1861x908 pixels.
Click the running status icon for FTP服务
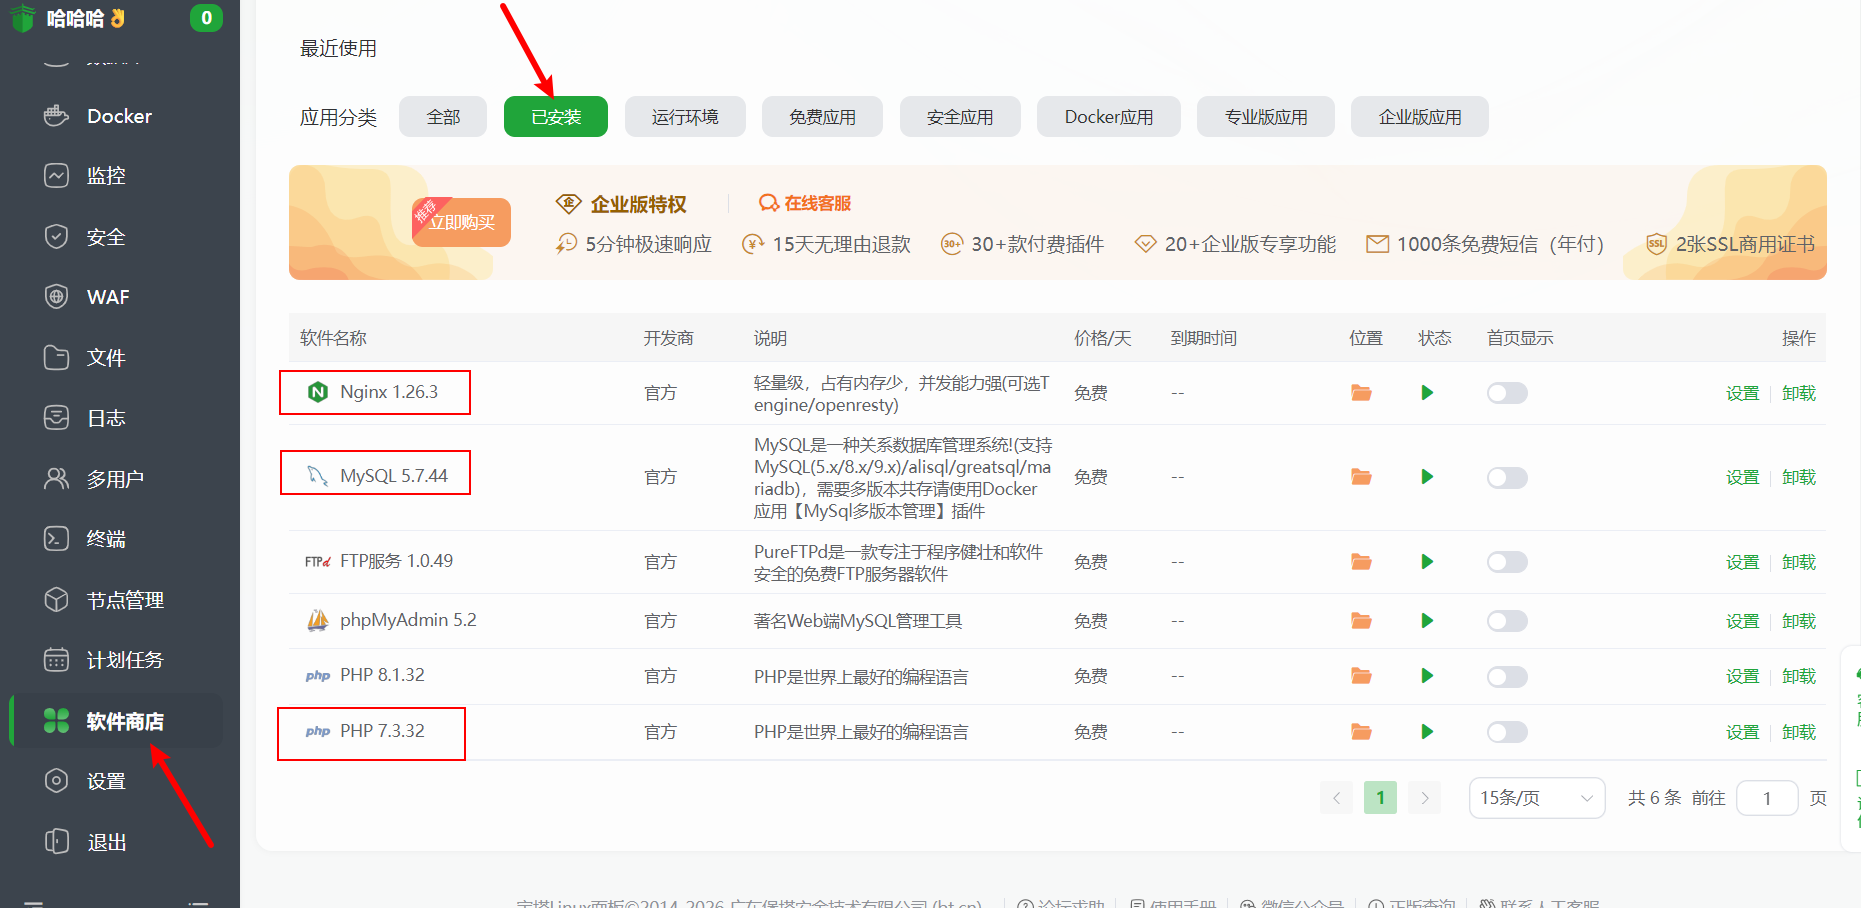coord(1427,562)
